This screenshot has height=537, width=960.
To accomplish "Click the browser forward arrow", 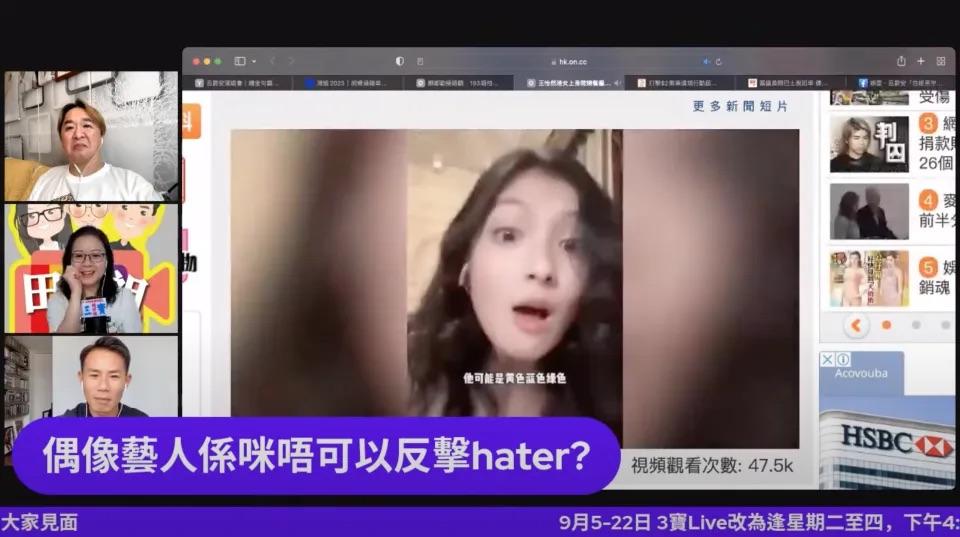I will click(x=289, y=61).
